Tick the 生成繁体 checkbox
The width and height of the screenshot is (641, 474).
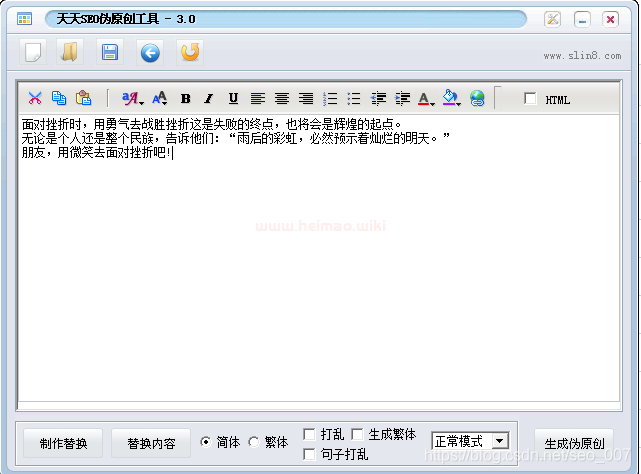coord(357,435)
